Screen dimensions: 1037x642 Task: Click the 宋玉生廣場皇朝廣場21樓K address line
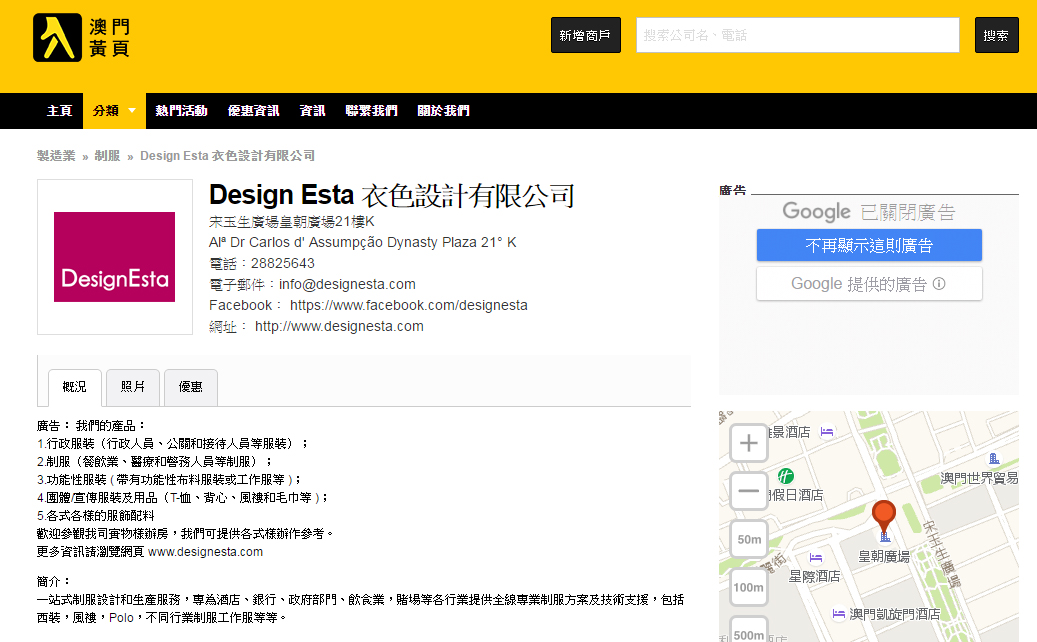(x=292, y=221)
